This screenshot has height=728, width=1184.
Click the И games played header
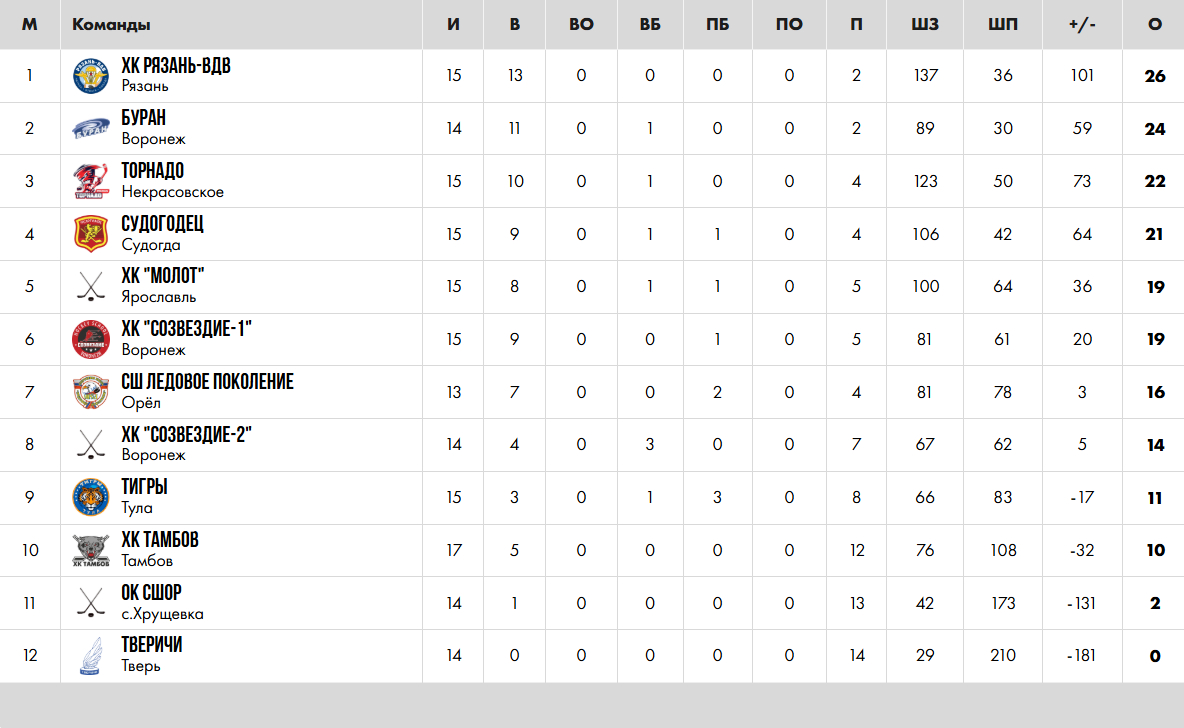point(454,24)
